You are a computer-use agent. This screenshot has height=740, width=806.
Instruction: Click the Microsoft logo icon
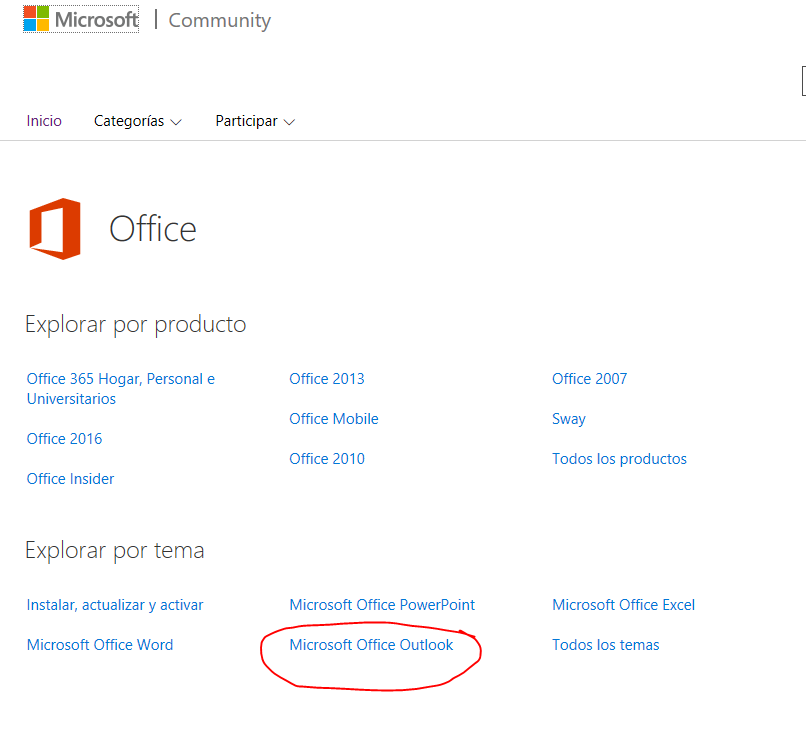(x=36, y=19)
